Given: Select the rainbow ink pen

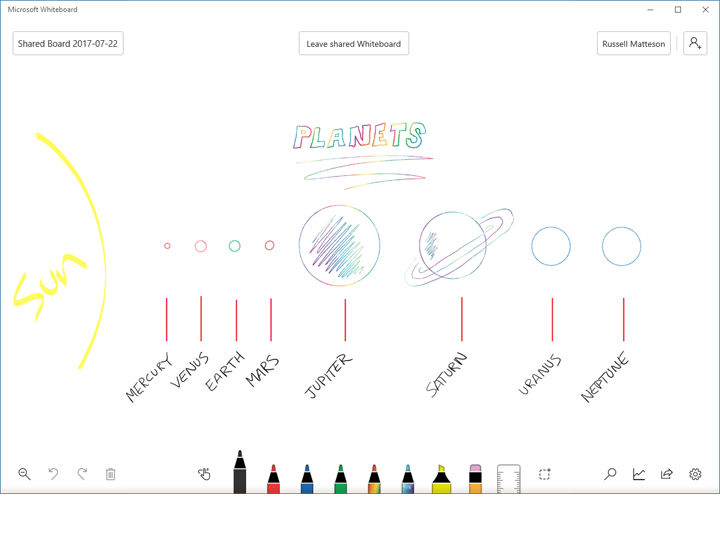Looking at the screenshot, I should [374, 478].
